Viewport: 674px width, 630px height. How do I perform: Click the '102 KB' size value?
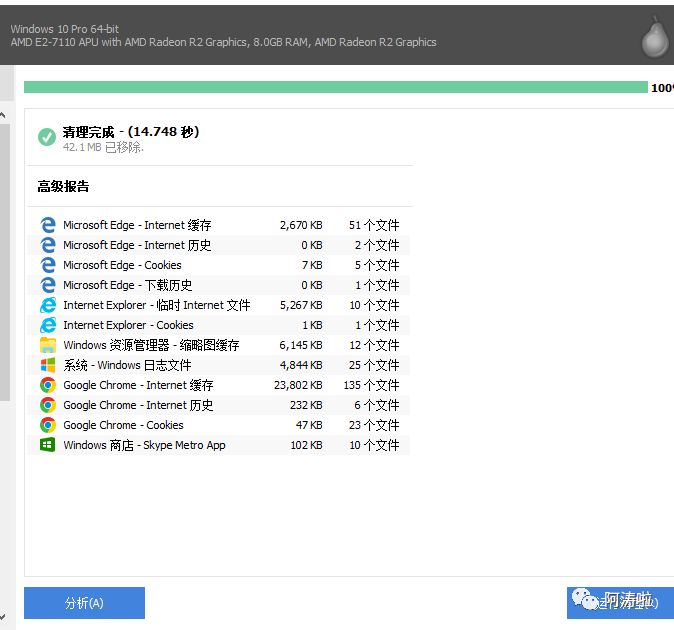(306, 445)
